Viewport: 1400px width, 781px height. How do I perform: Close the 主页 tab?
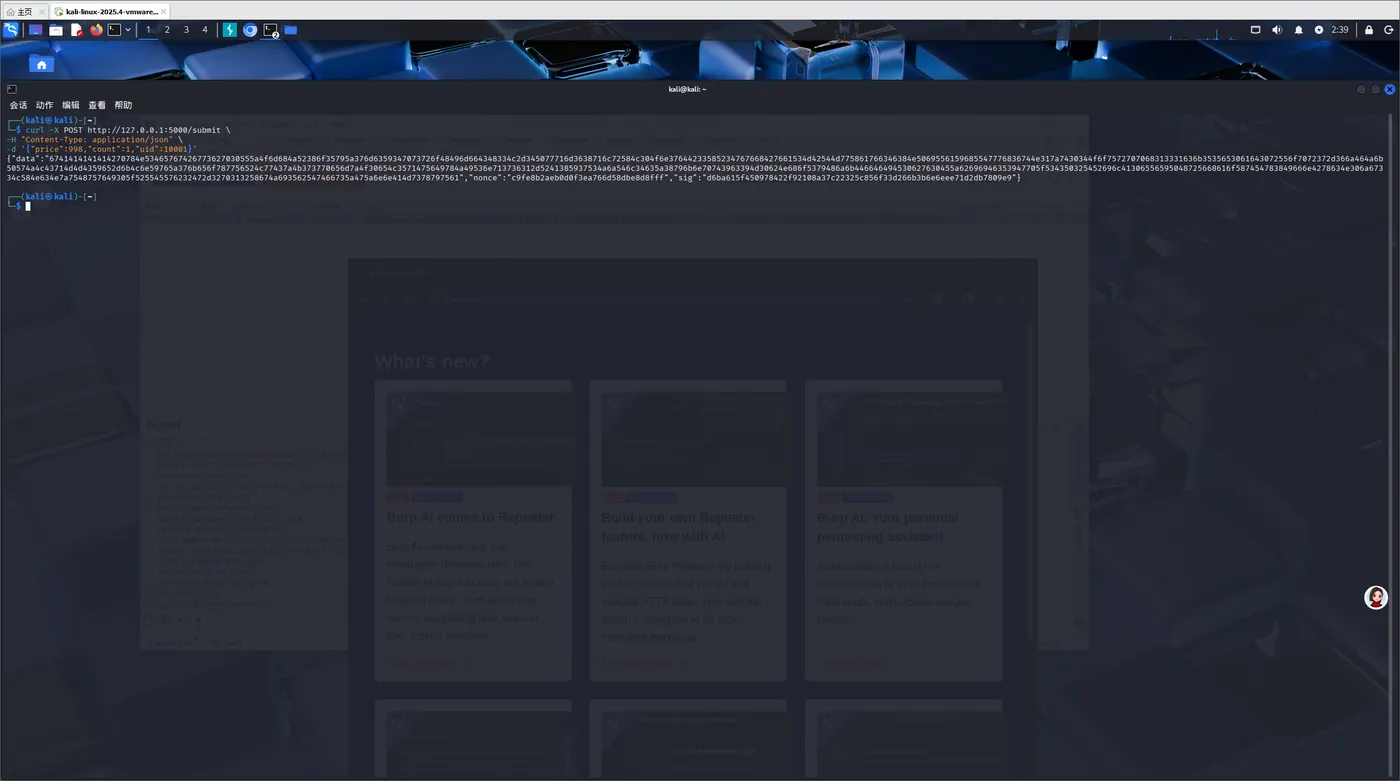point(40,11)
